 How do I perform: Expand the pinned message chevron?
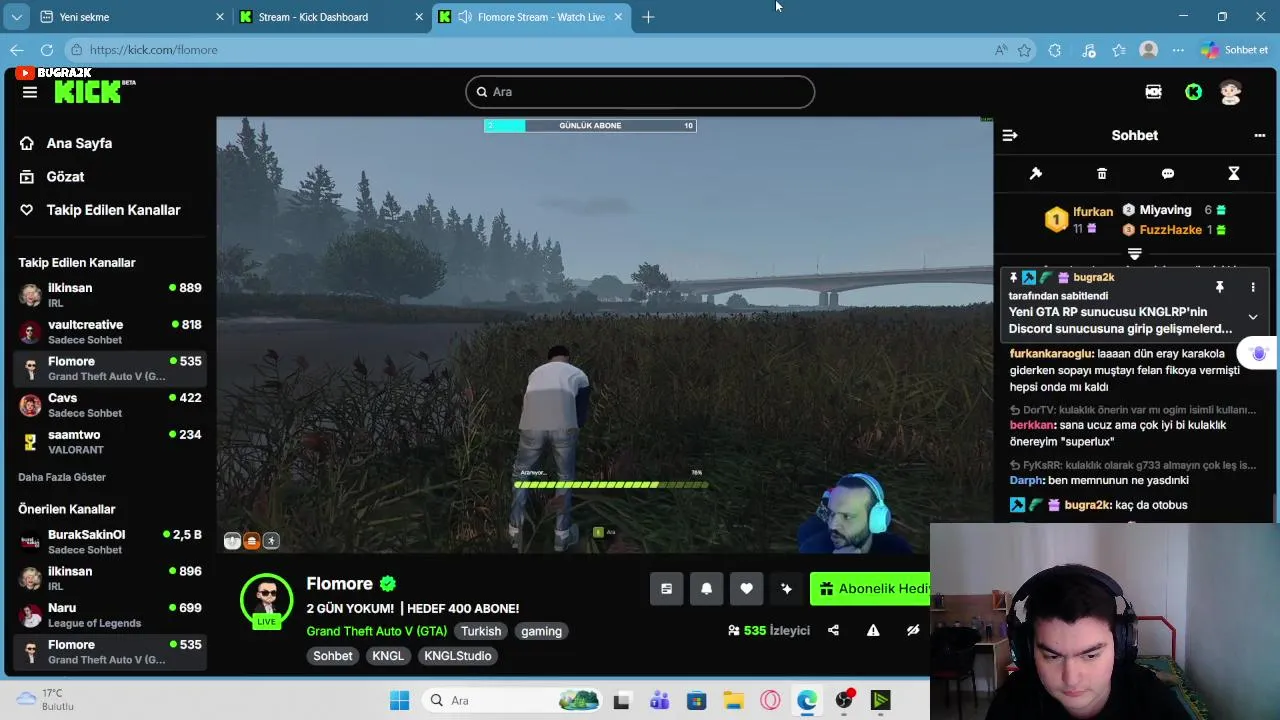(1253, 317)
